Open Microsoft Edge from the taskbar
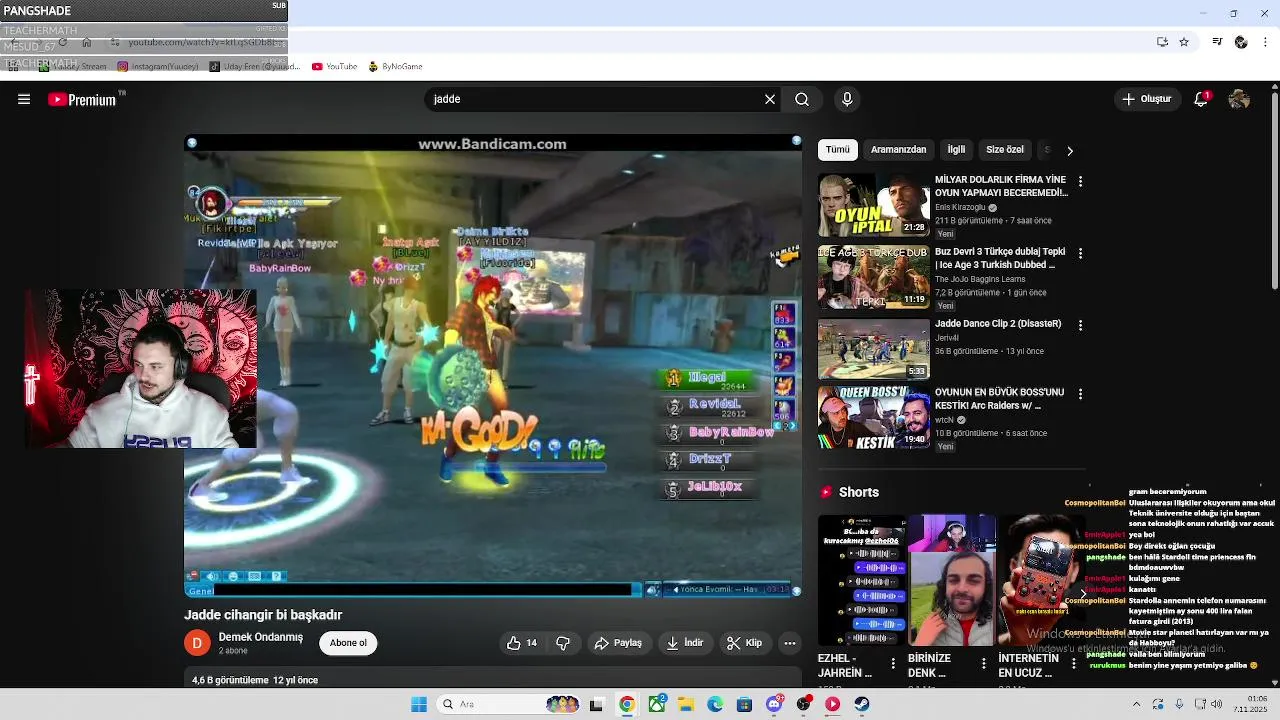1280x720 pixels. [715, 704]
